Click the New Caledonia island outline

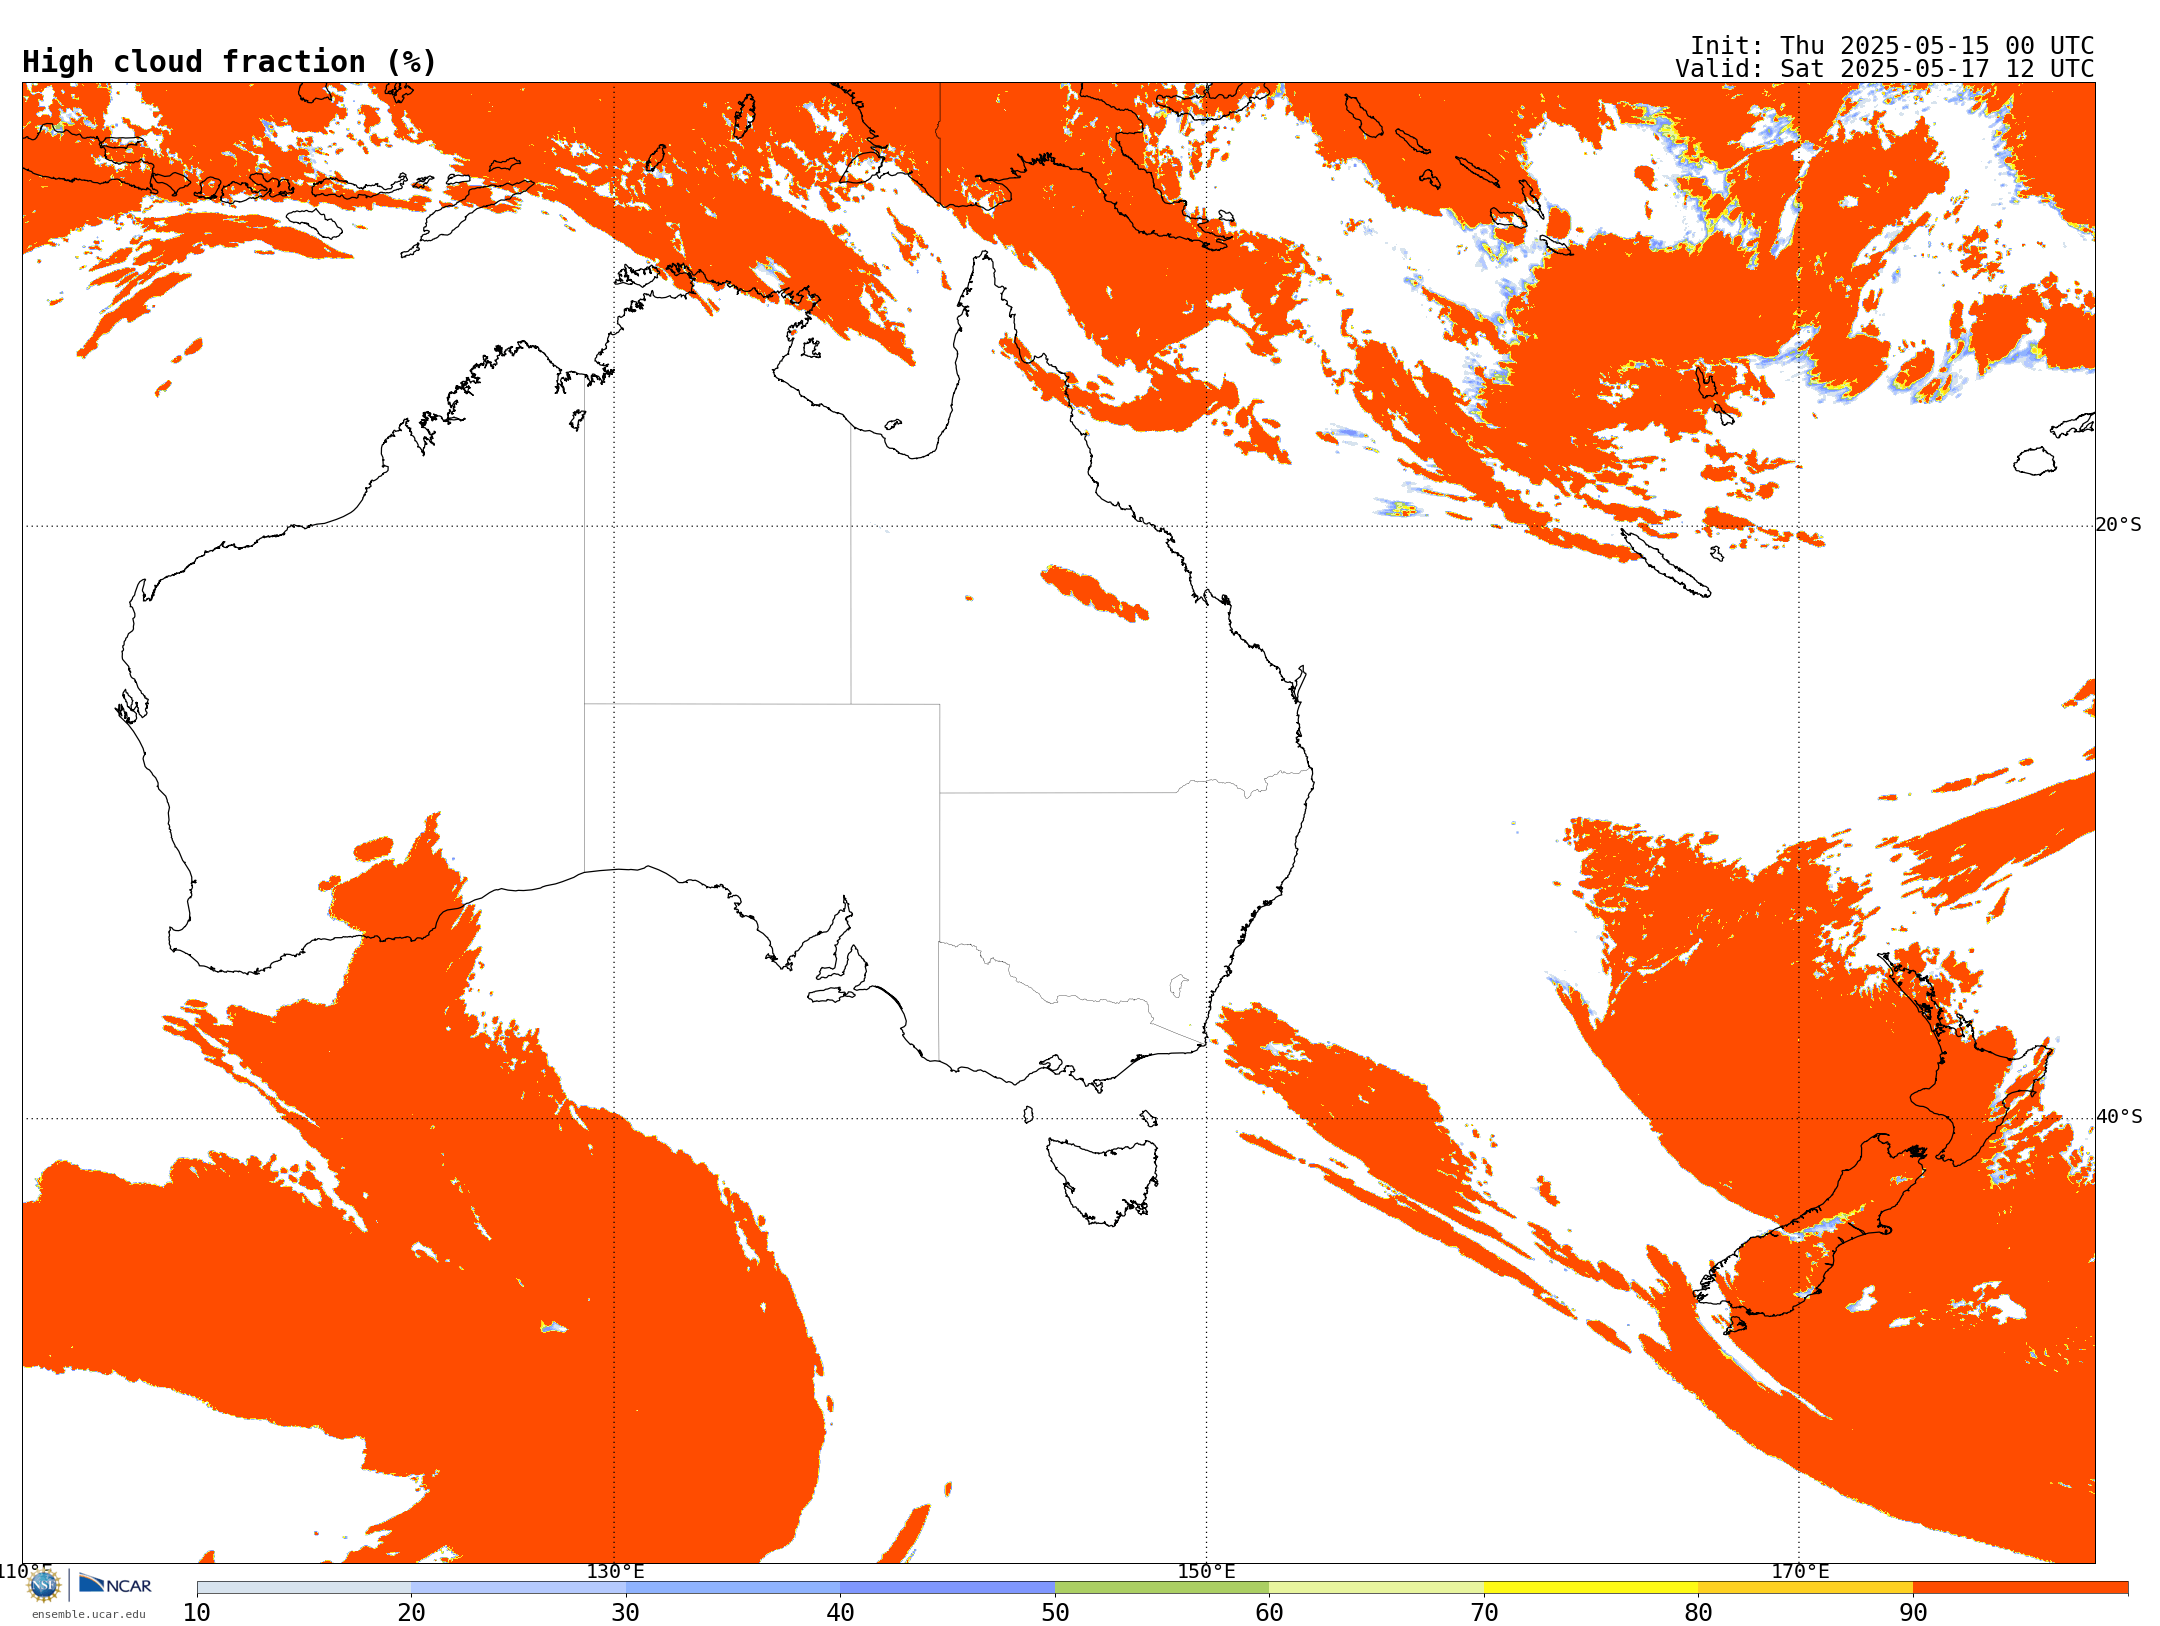click(x=1665, y=562)
